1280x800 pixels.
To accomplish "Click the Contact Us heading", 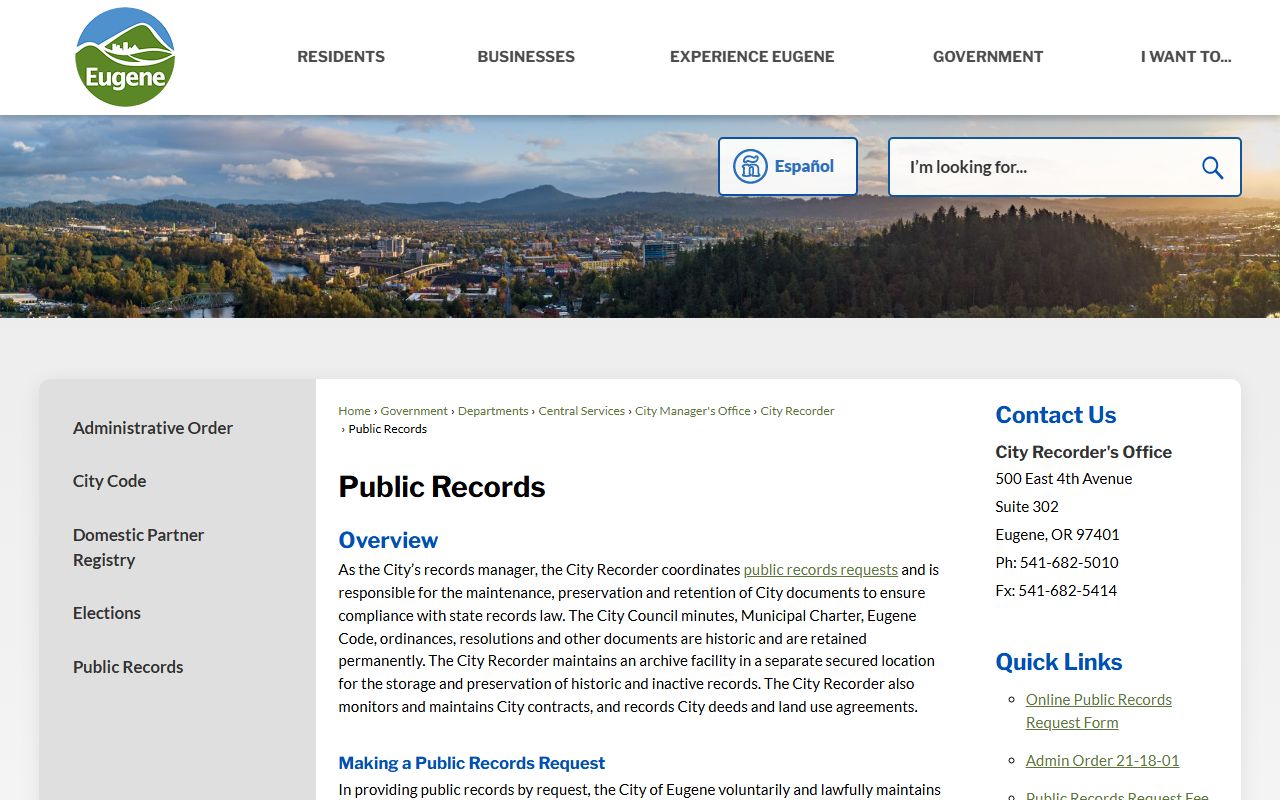I will point(1056,415).
